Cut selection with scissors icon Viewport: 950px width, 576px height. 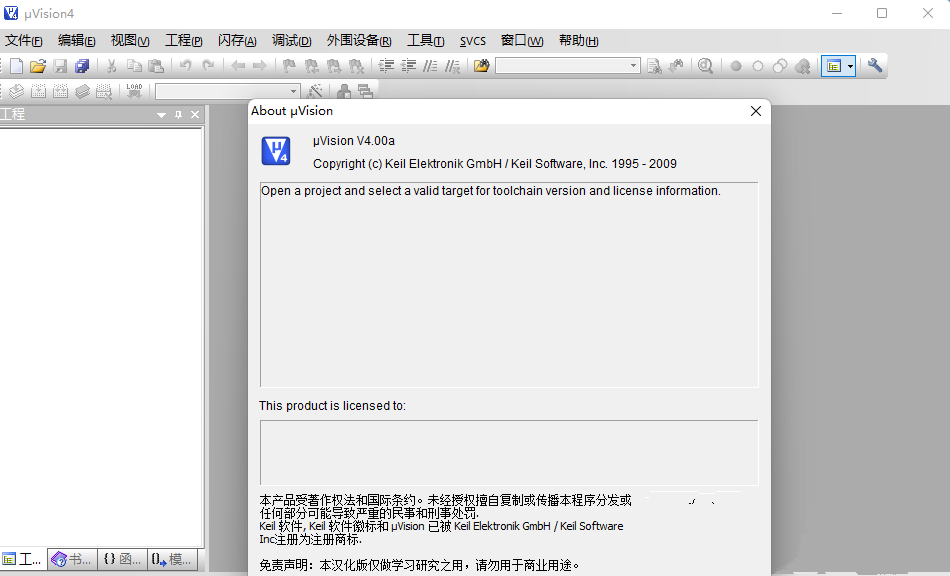(x=111, y=66)
